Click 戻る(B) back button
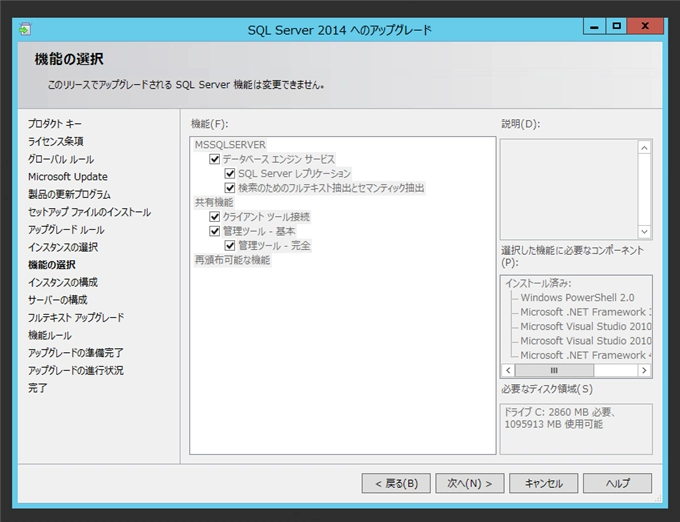The height and width of the screenshot is (522, 680). coord(396,483)
